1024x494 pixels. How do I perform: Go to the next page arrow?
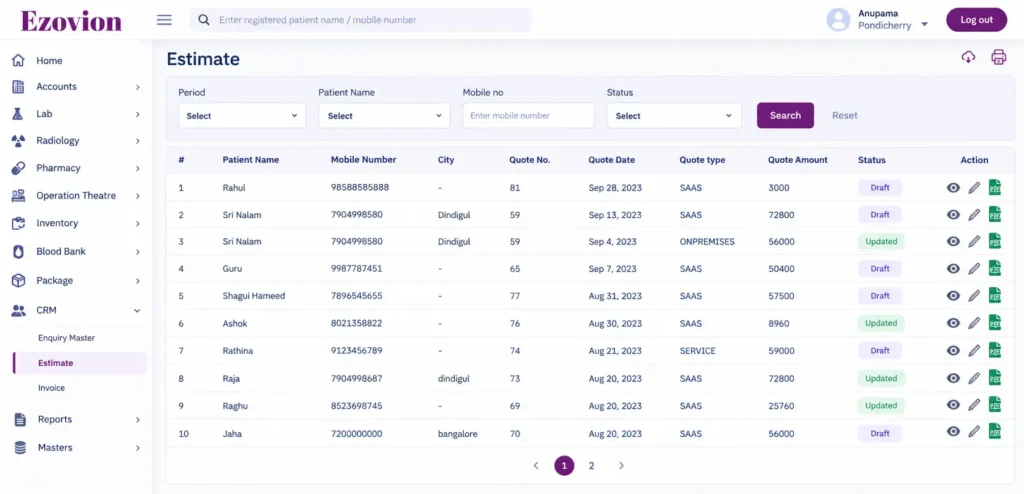(x=621, y=465)
